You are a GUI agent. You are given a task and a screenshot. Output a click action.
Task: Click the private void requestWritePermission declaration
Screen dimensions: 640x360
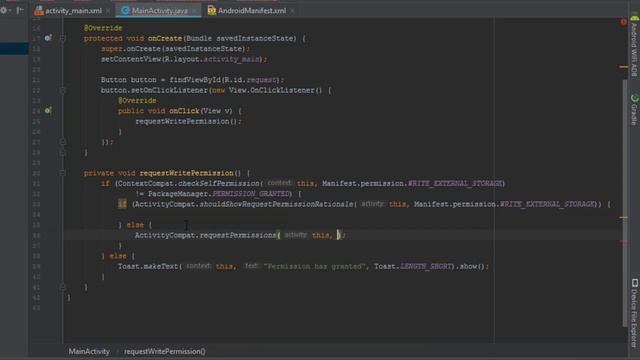tap(162, 173)
